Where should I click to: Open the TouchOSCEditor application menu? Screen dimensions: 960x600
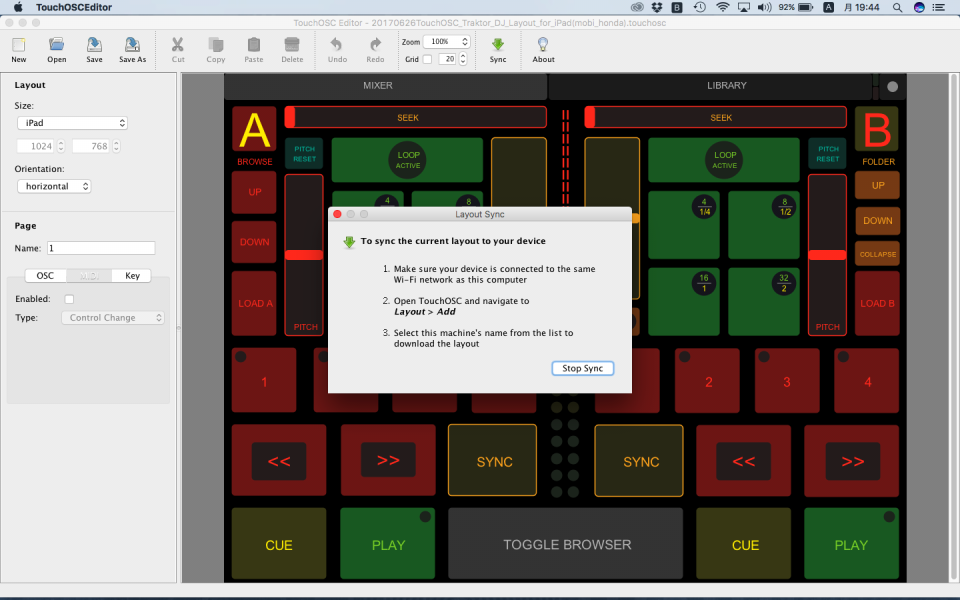coord(74,7)
